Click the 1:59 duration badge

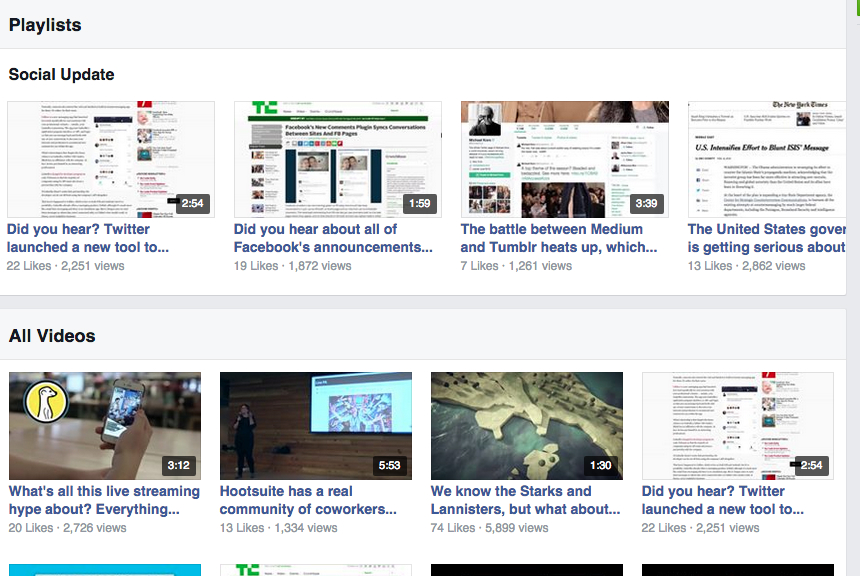pos(420,204)
